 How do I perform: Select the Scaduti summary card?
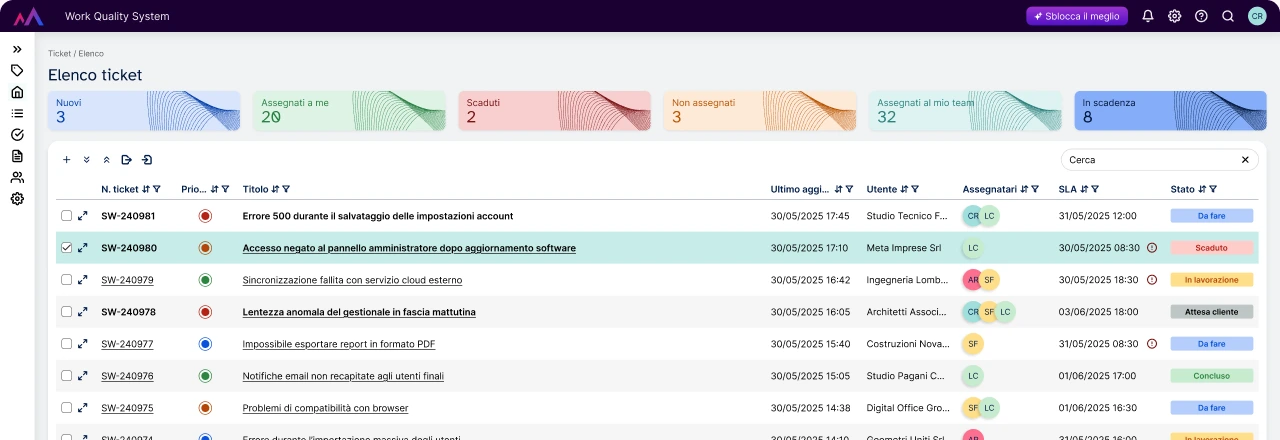[555, 110]
